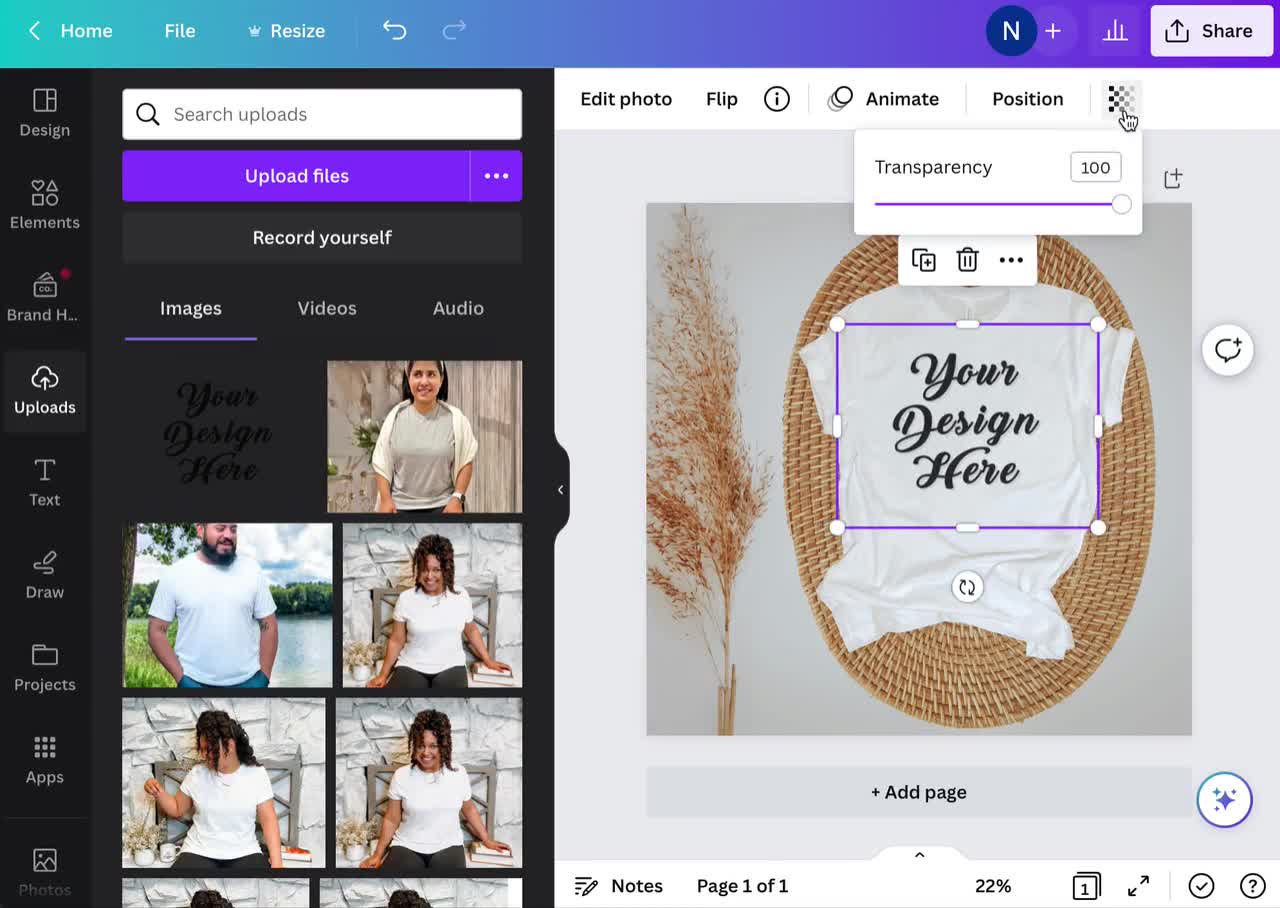The width and height of the screenshot is (1280, 908).
Task: Open the 22% zoom level control
Action: point(993,886)
